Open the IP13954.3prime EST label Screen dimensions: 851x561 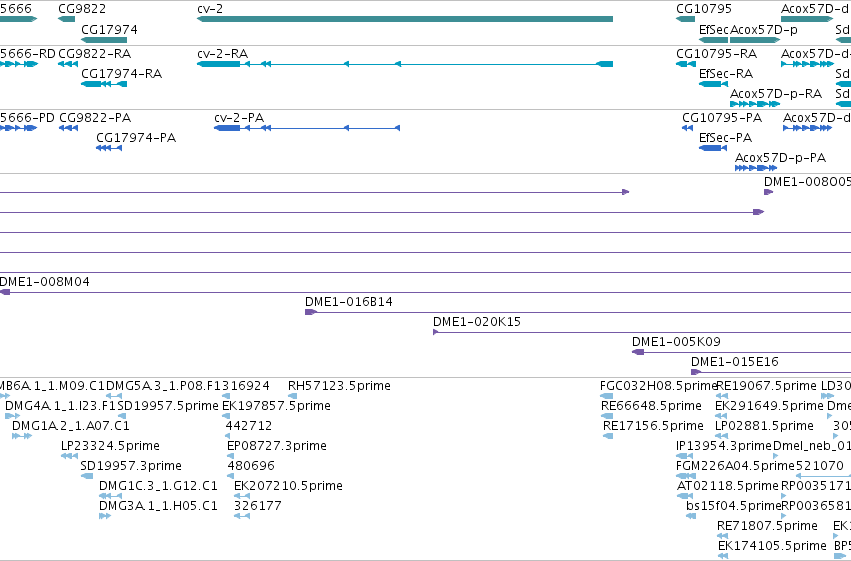[x=724, y=446]
